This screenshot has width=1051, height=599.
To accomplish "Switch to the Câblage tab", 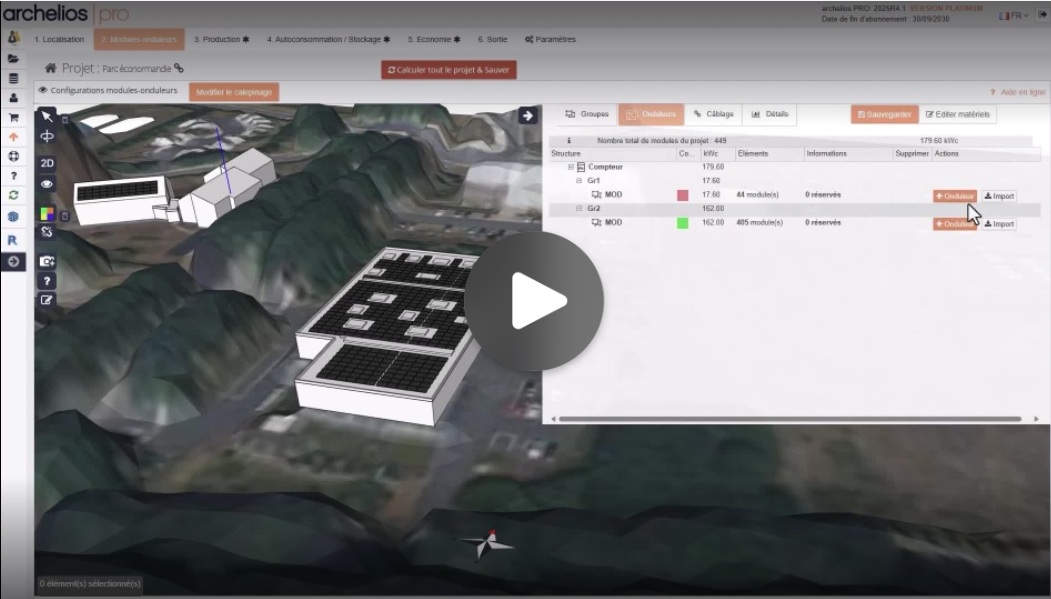I will point(713,114).
